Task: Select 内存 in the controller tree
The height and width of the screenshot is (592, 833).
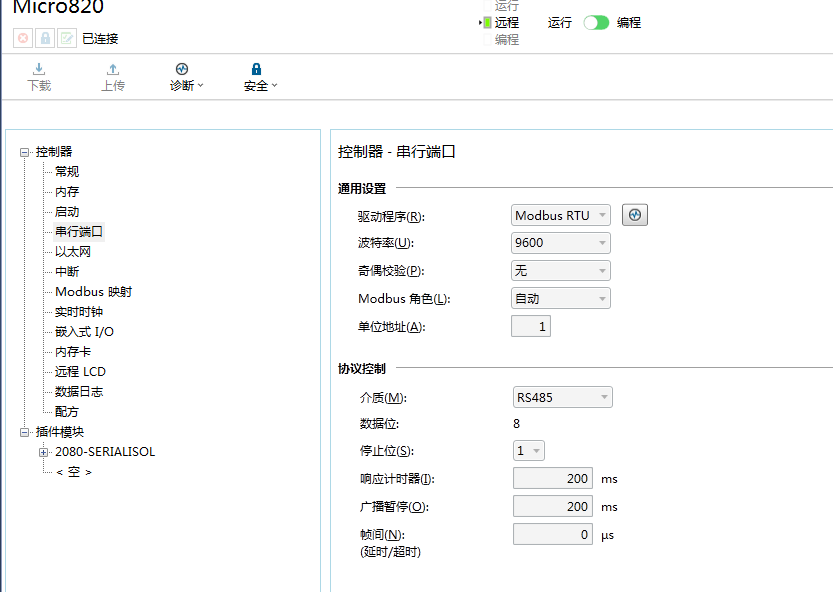Action: (x=67, y=191)
